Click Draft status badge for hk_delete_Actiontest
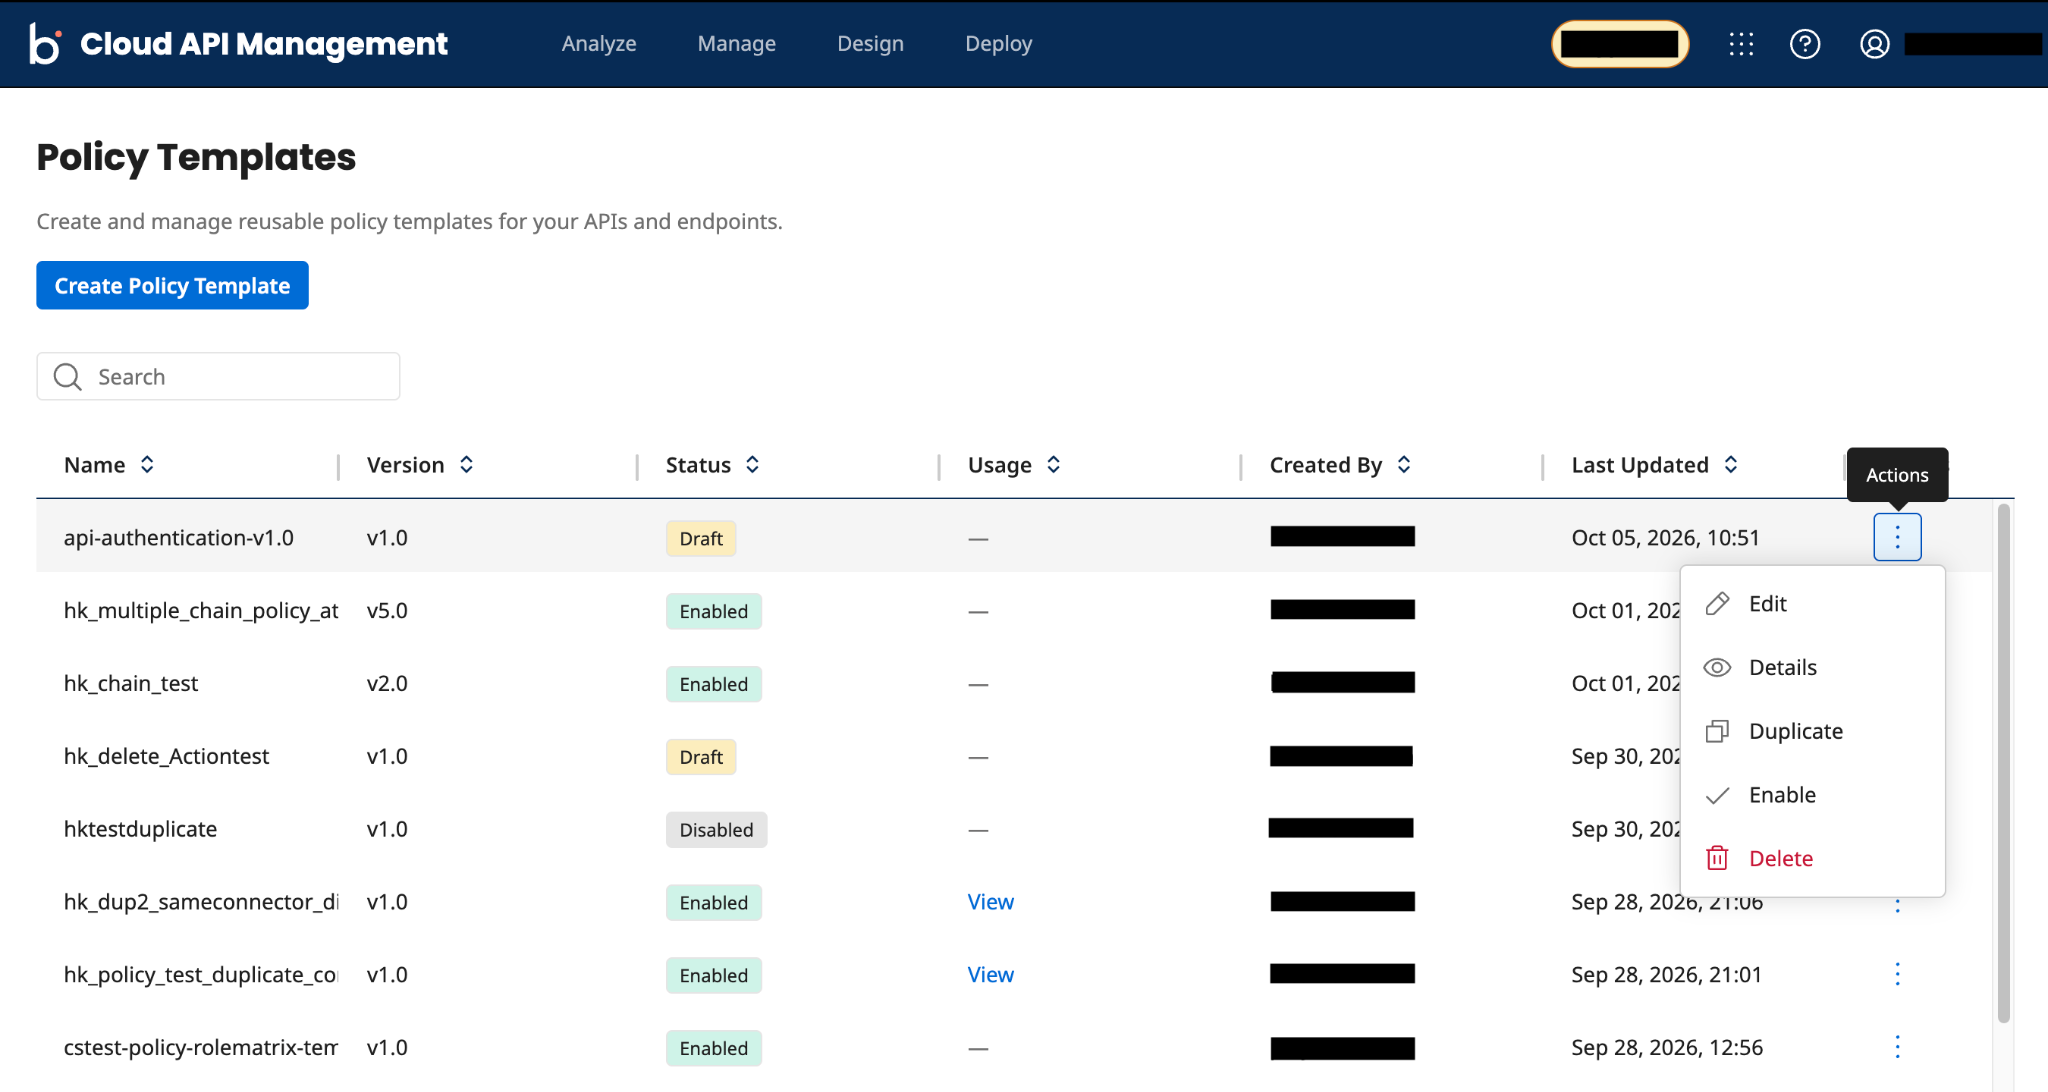This screenshot has height=1092, width=2048. pyautogui.click(x=701, y=757)
